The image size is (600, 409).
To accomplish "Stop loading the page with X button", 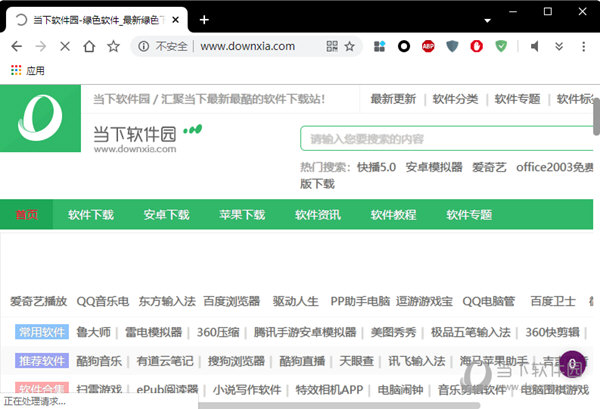I will click(x=65, y=47).
